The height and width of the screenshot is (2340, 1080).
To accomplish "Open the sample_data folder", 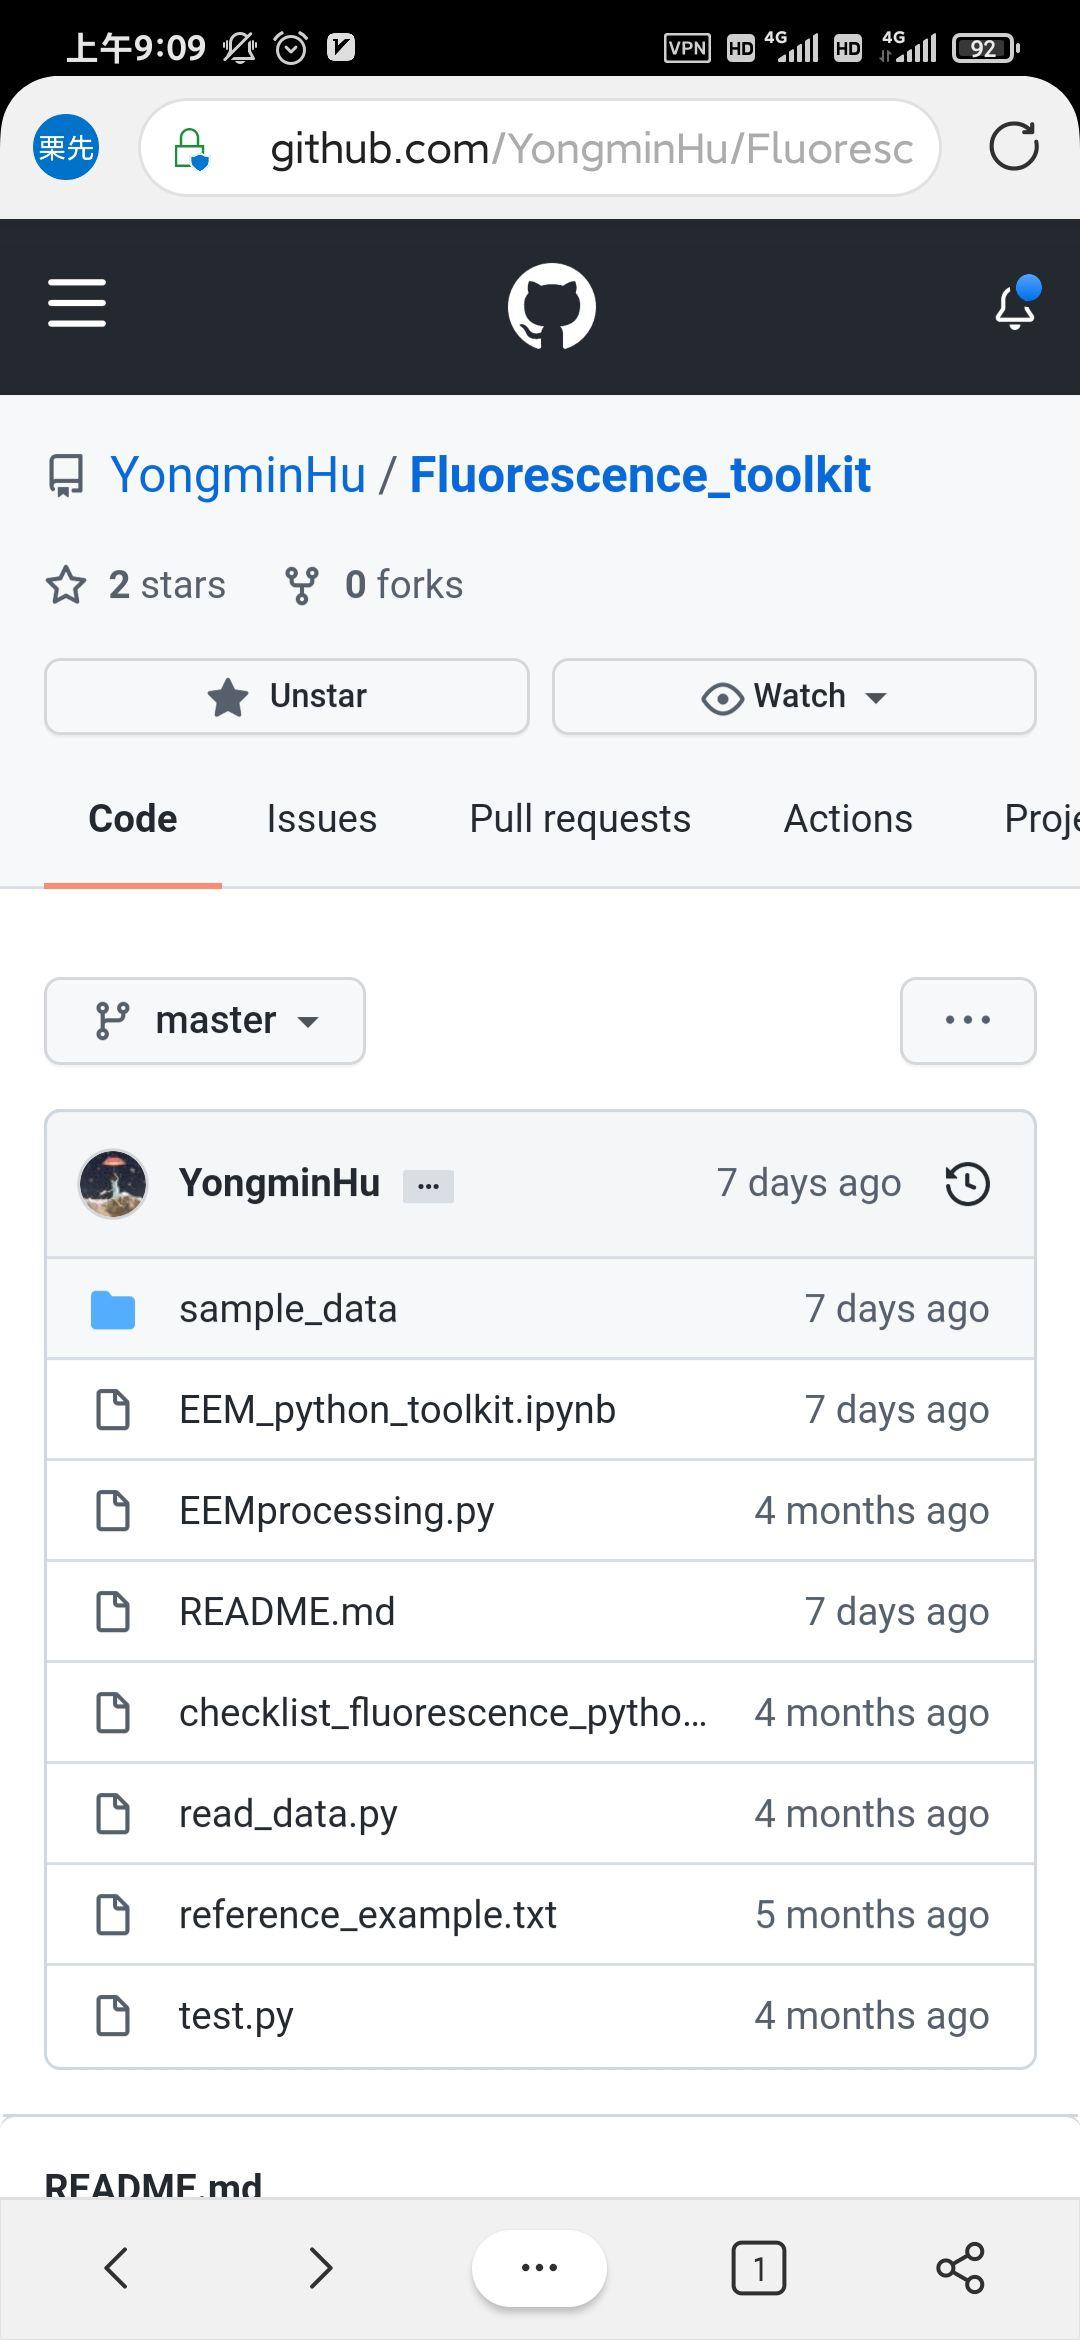I will click(288, 1308).
